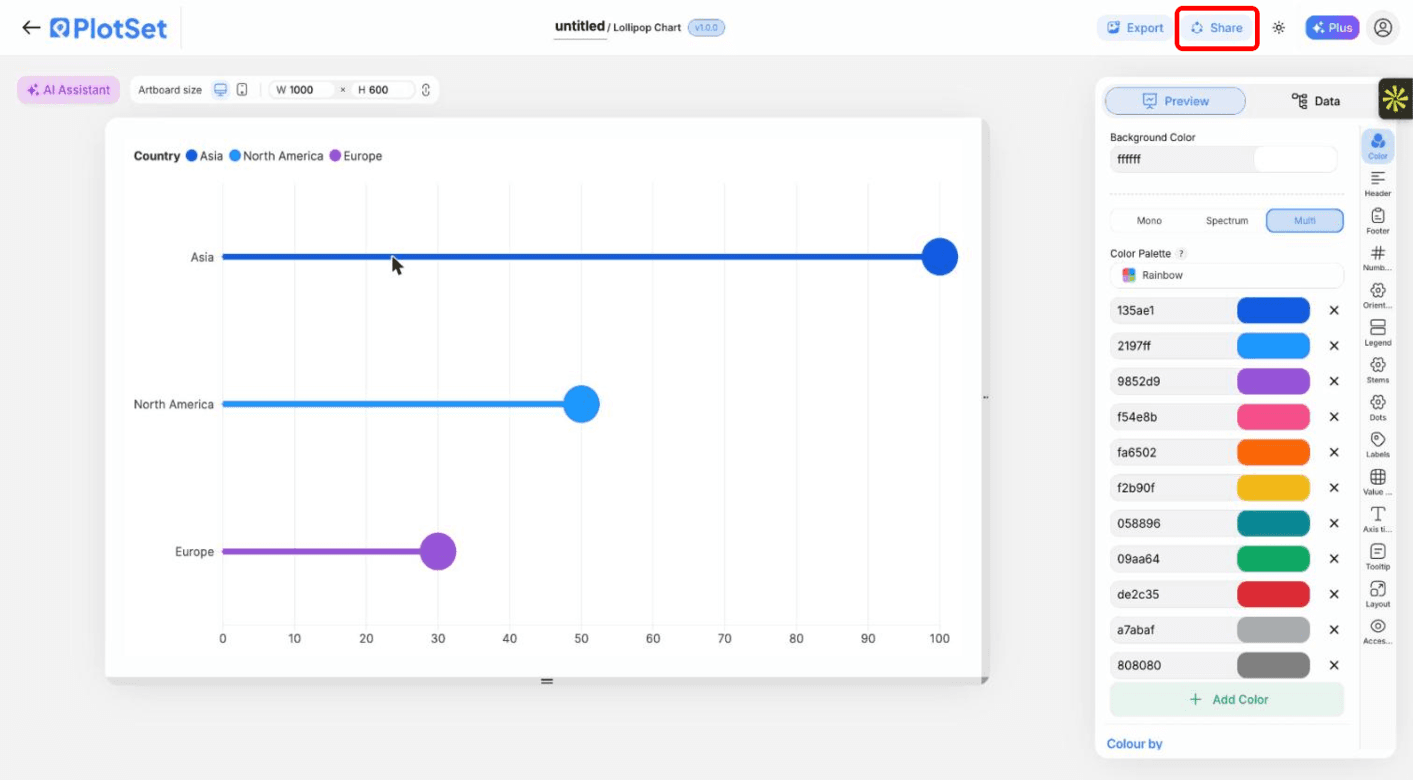The image size is (1413, 780).
Task: Select the Spectrum color mode
Action: point(1227,221)
